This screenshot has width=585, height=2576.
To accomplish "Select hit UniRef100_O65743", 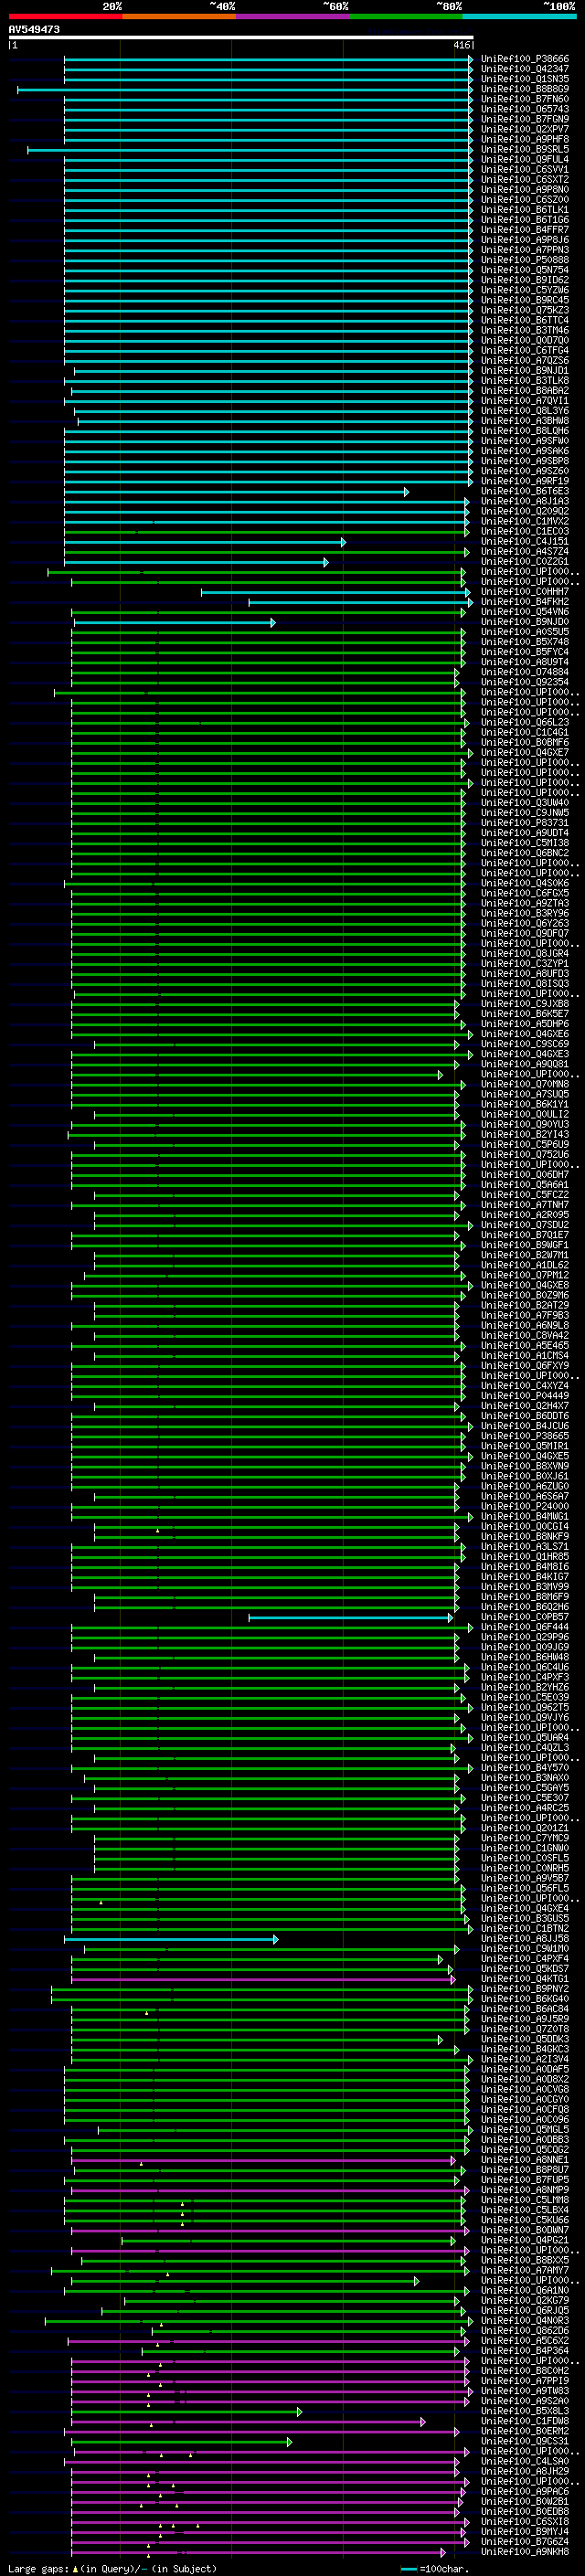I will 525,109.
